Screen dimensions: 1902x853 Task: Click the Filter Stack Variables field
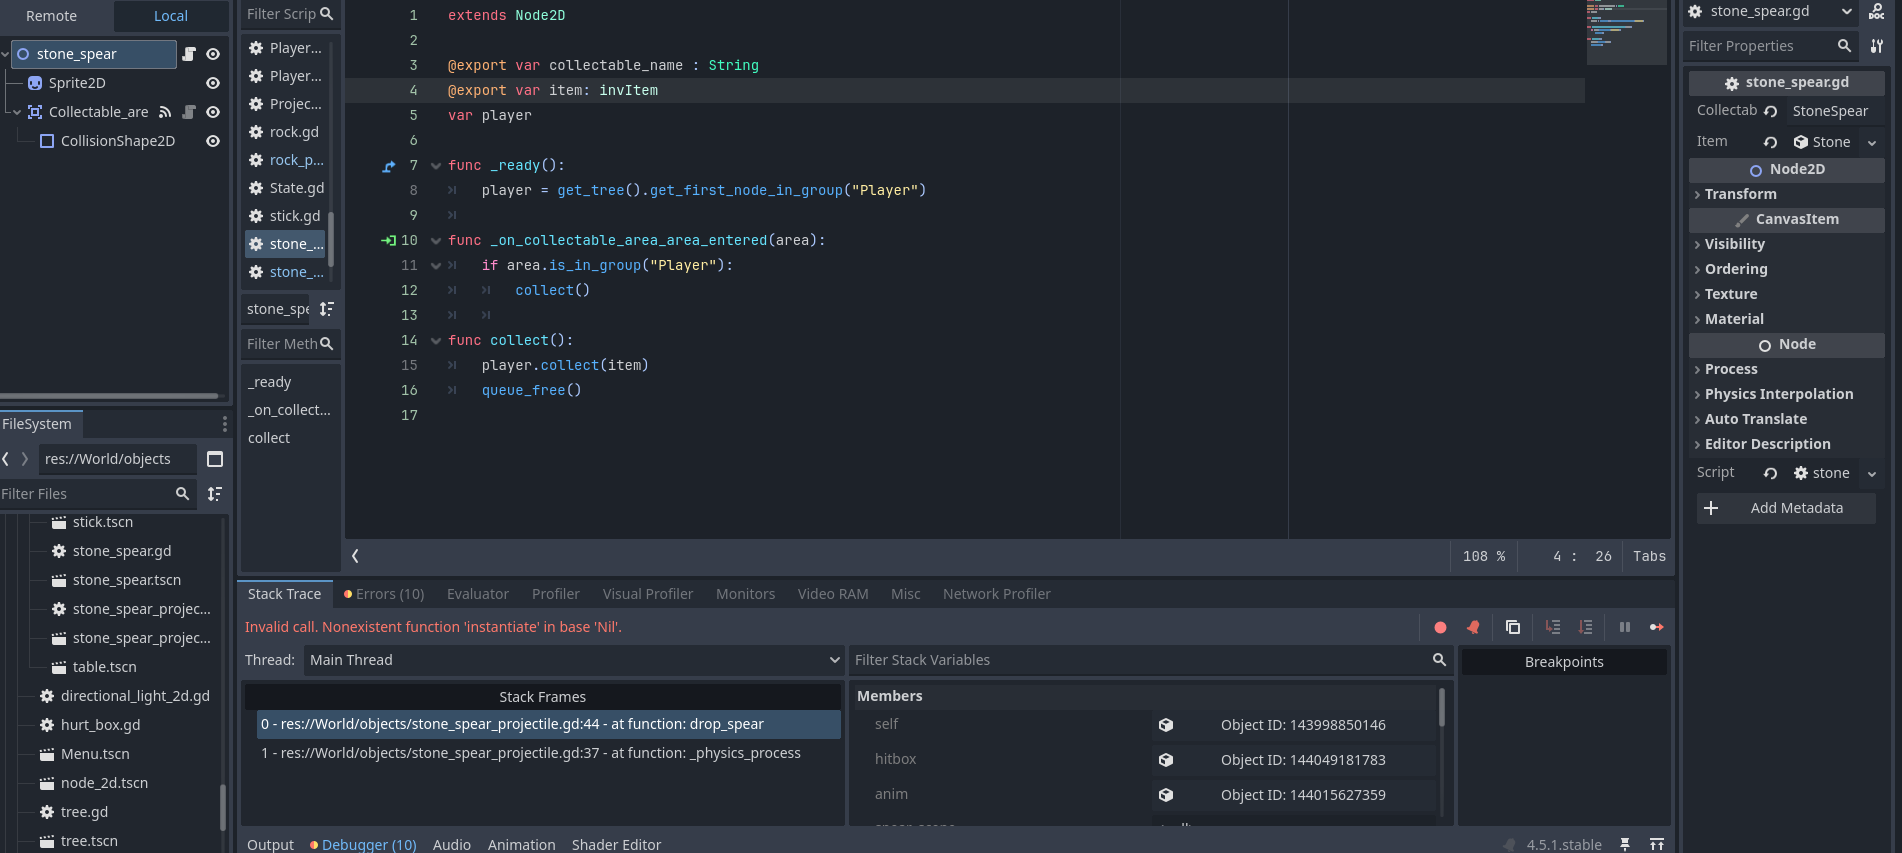pos(1140,660)
